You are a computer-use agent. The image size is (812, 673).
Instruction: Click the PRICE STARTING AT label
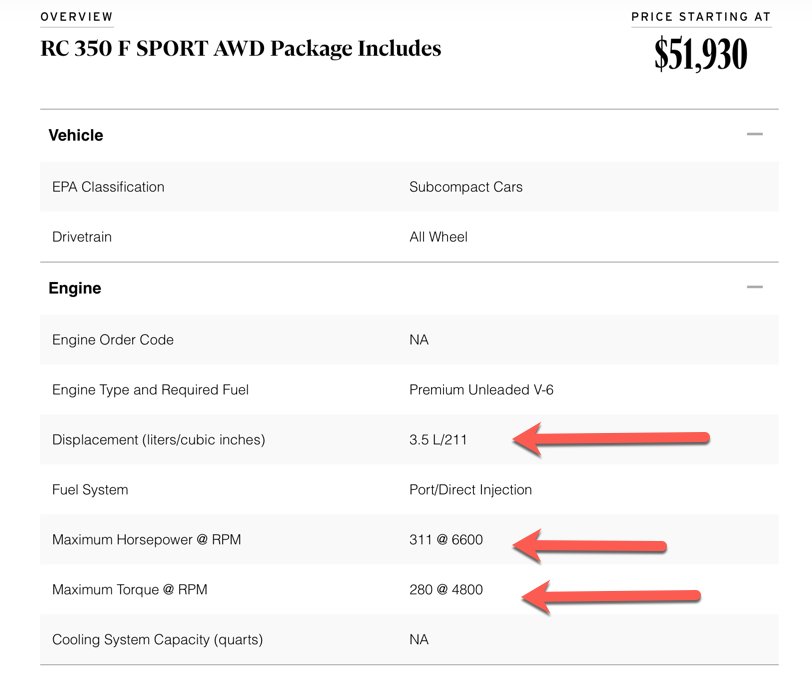(701, 17)
